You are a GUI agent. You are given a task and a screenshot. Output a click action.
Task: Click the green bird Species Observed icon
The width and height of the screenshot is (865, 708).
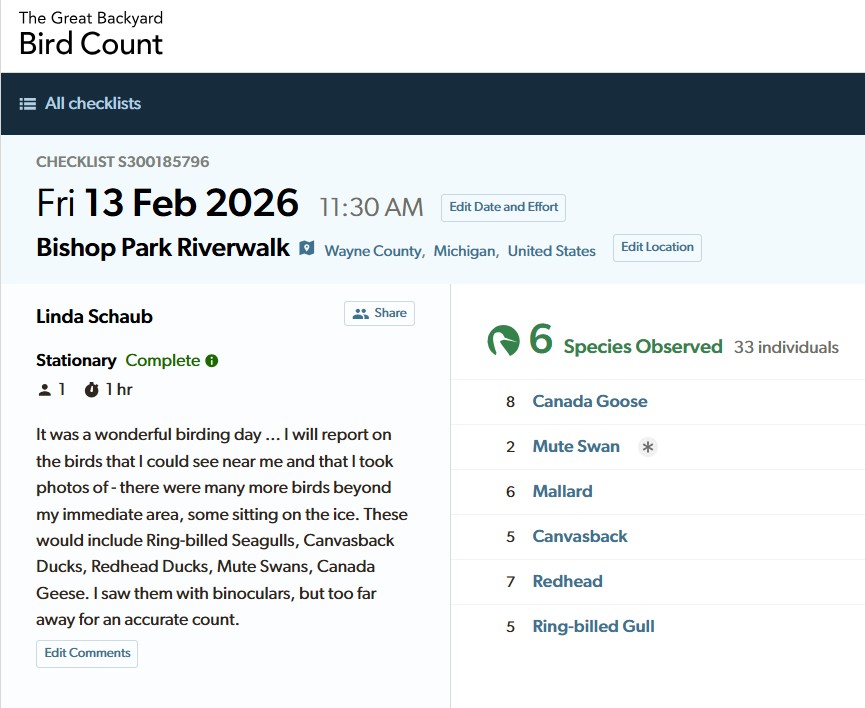point(503,341)
